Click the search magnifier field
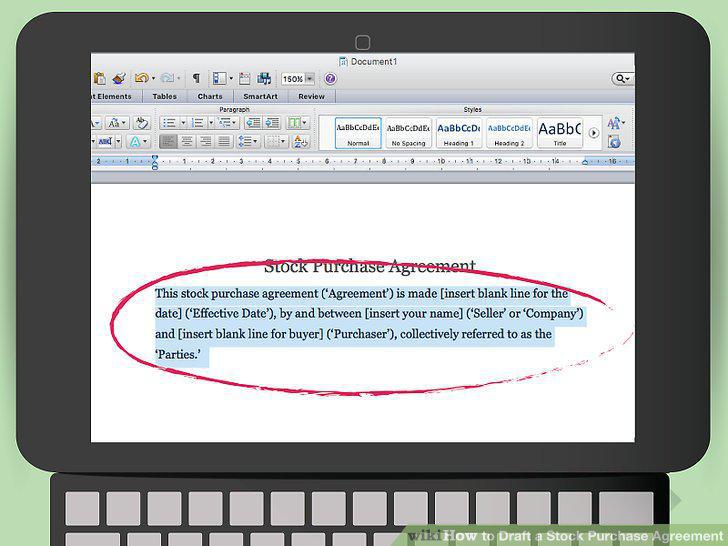 (x=623, y=79)
